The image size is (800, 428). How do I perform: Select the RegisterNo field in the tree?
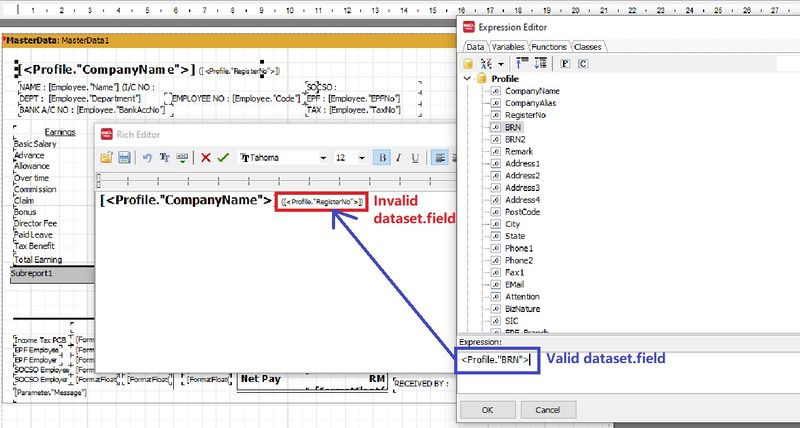(526, 115)
